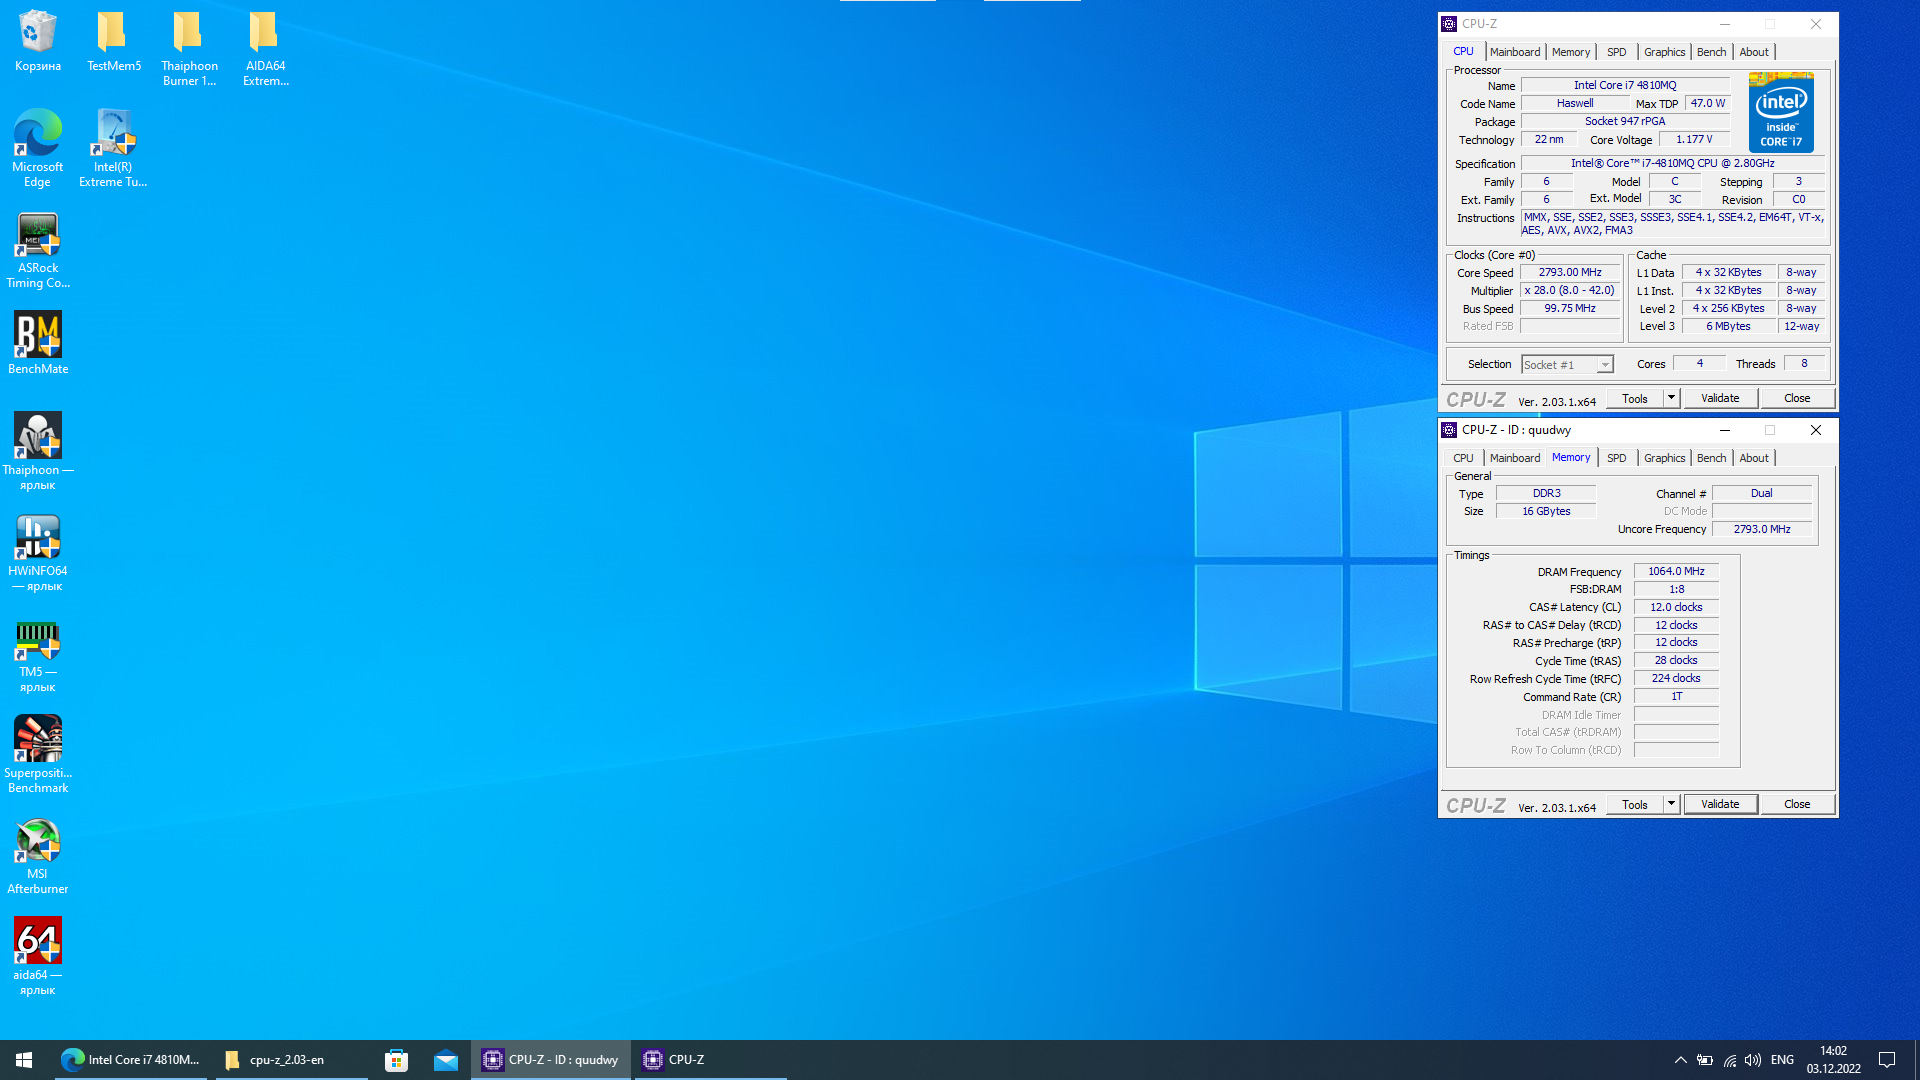The width and height of the screenshot is (1920, 1080).
Task: Open notification center icon
Action: [1887, 1060]
